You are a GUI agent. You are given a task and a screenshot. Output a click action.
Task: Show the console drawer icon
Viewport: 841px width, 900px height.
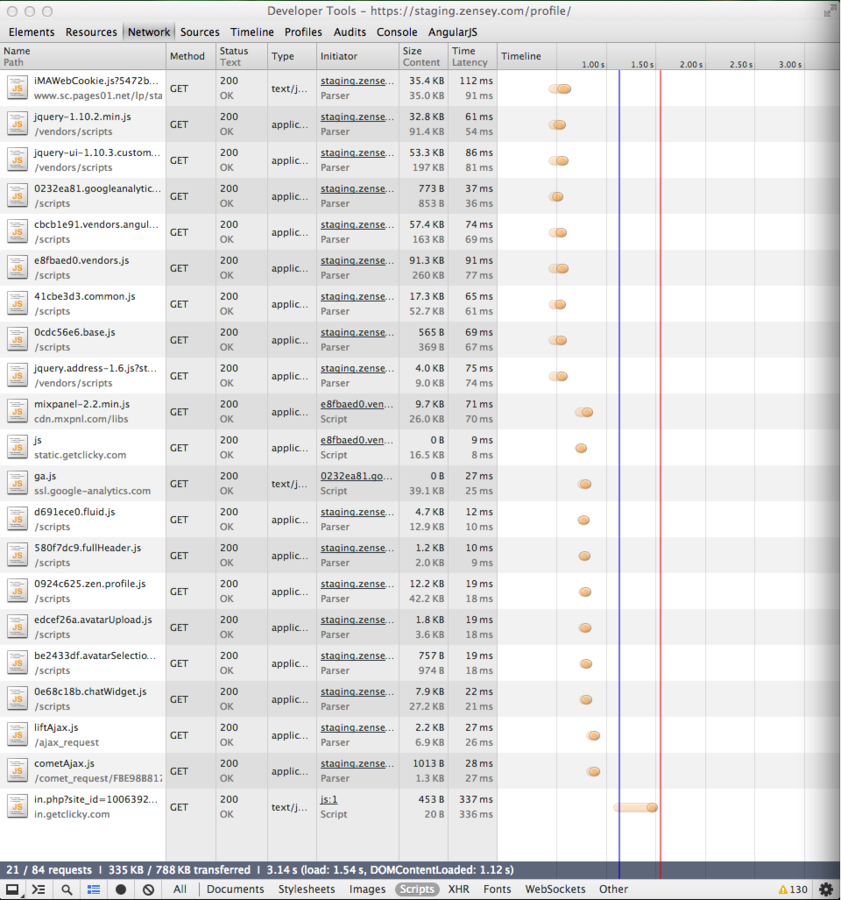(38, 889)
